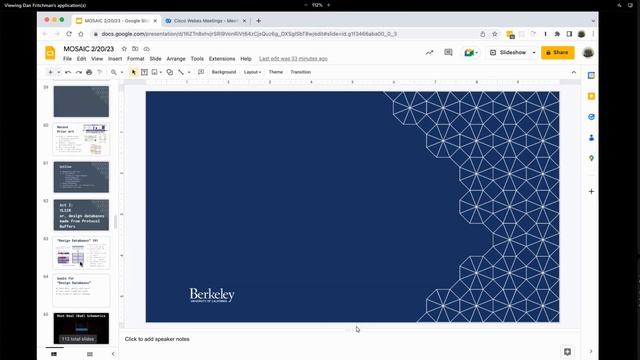Insert an image from toolbar

click(x=154, y=72)
